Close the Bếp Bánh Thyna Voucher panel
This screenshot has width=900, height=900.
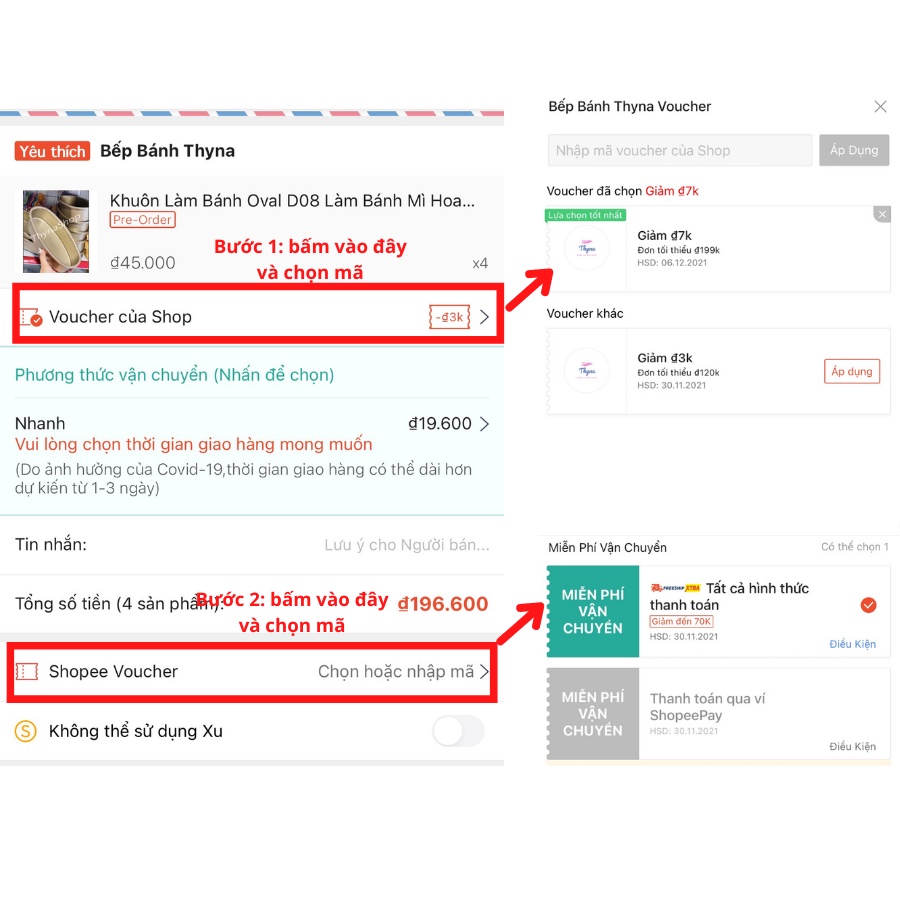tap(880, 106)
